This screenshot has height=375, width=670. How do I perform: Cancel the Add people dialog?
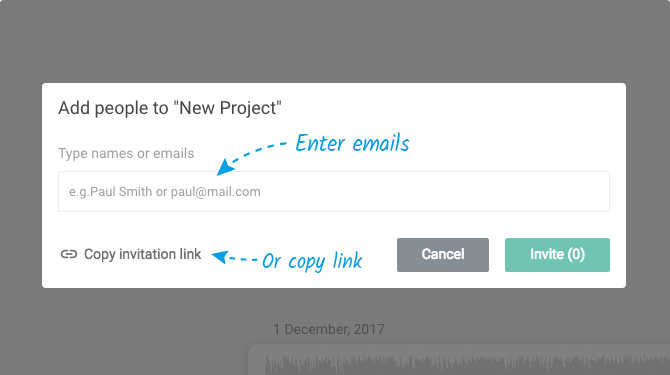click(443, 255)
